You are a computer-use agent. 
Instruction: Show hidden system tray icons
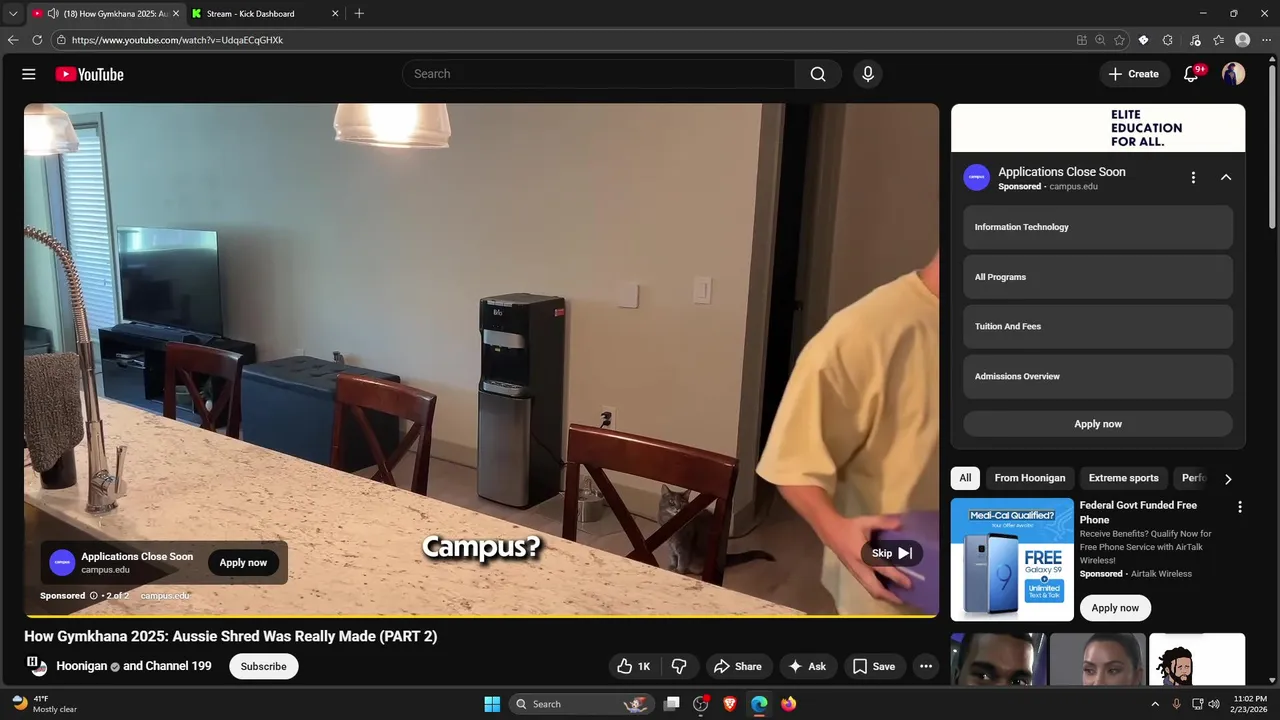point(1155,704)
